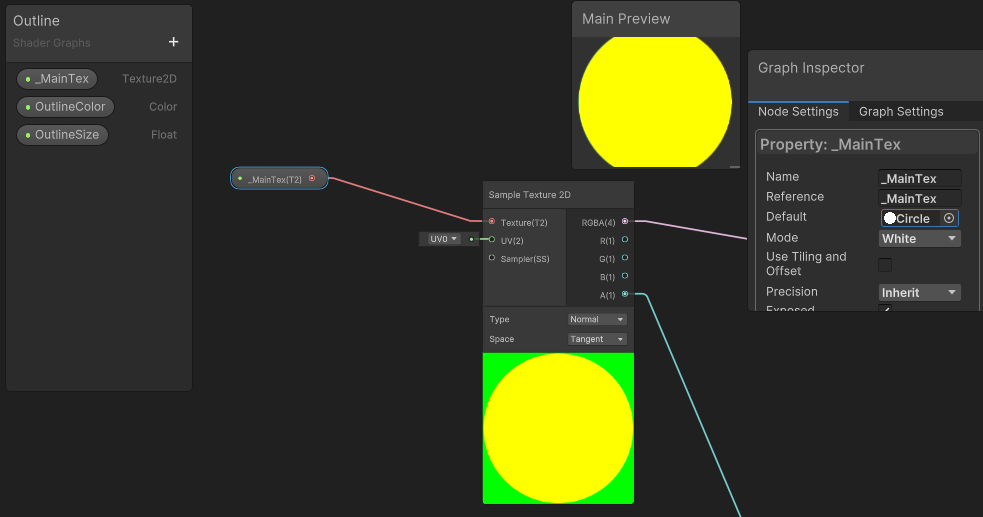This screenshot has width=983, height=517.
Task: Click the Sample Texture 2D node title
Action: [x=530, y=195]
